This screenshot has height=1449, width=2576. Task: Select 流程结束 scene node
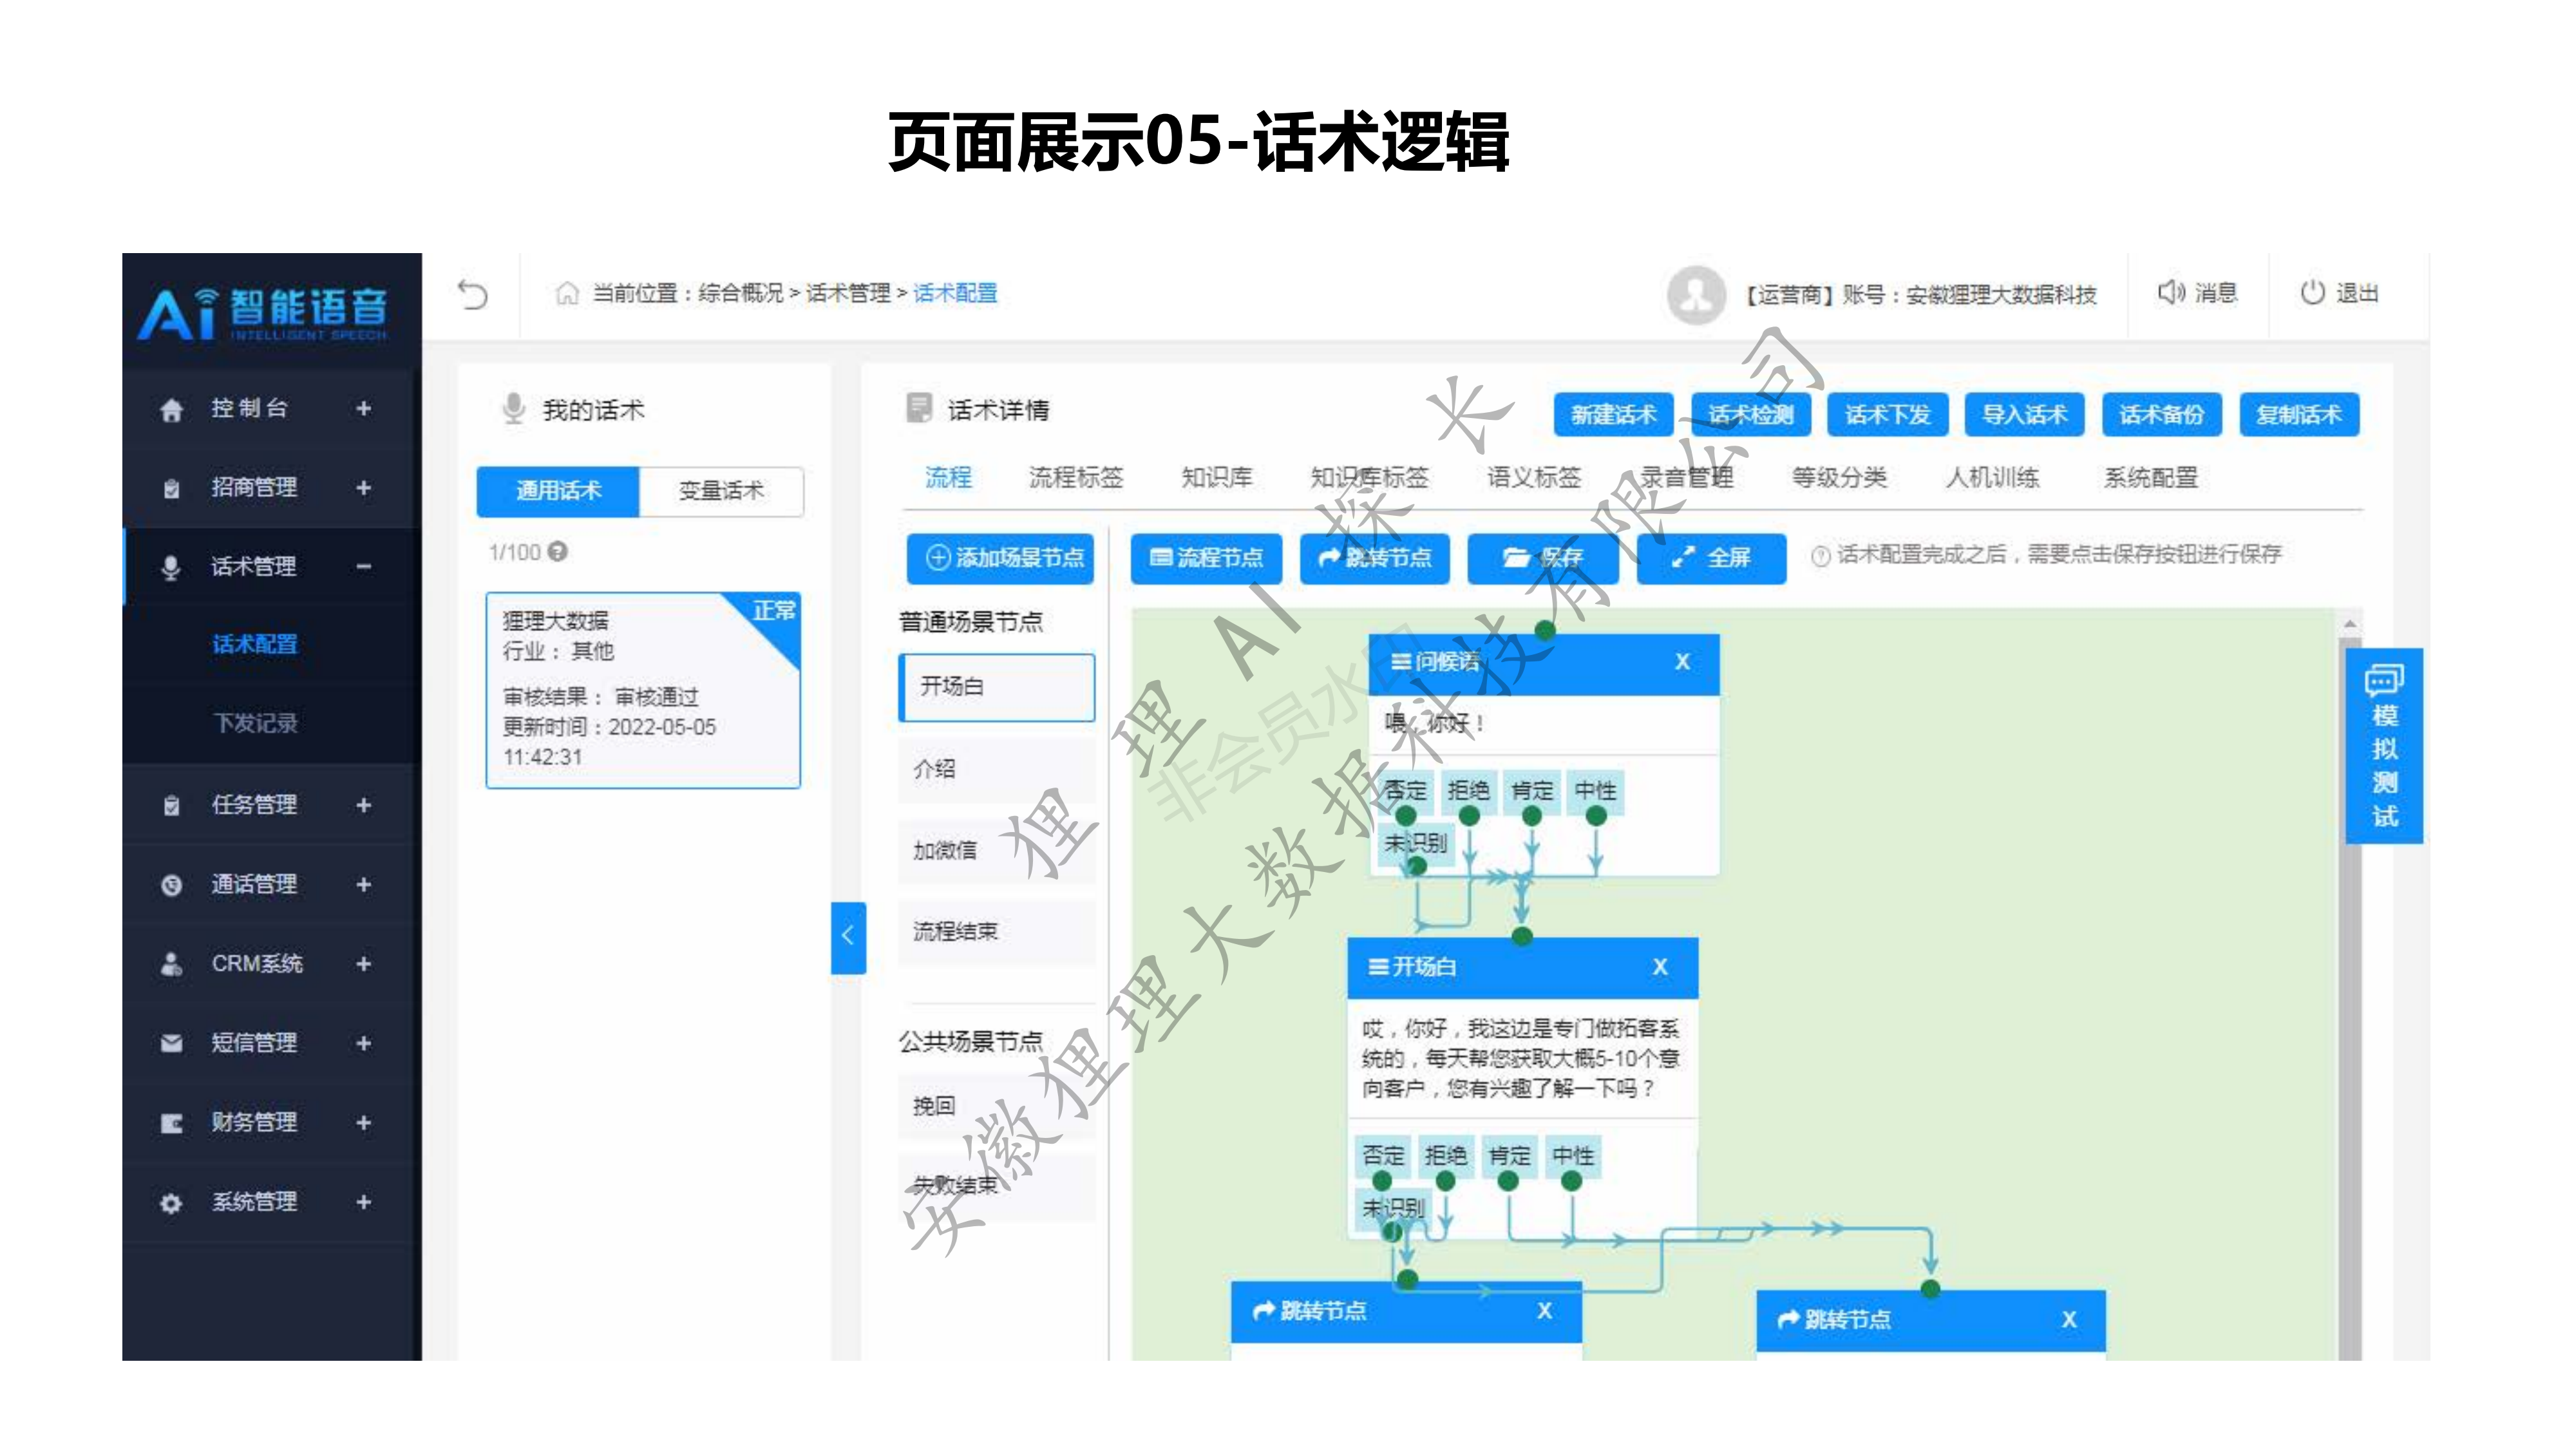997,932
